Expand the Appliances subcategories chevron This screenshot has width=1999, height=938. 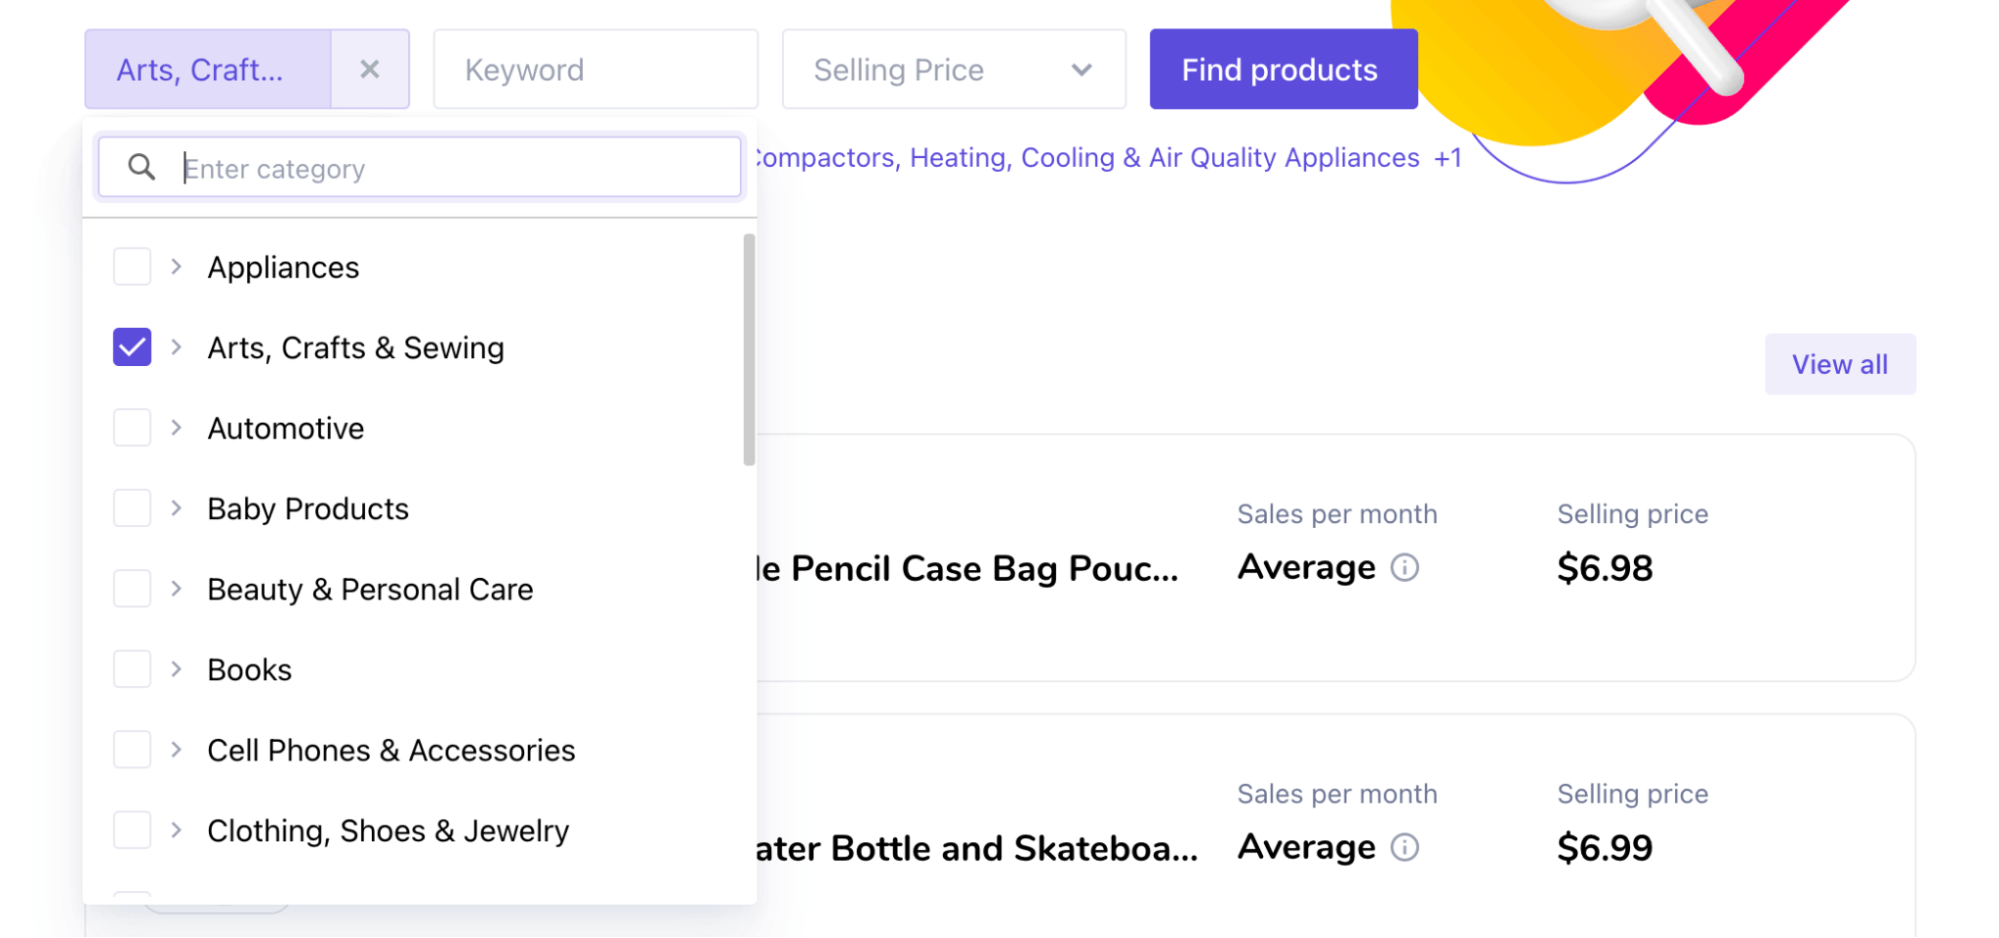(177, 267)
